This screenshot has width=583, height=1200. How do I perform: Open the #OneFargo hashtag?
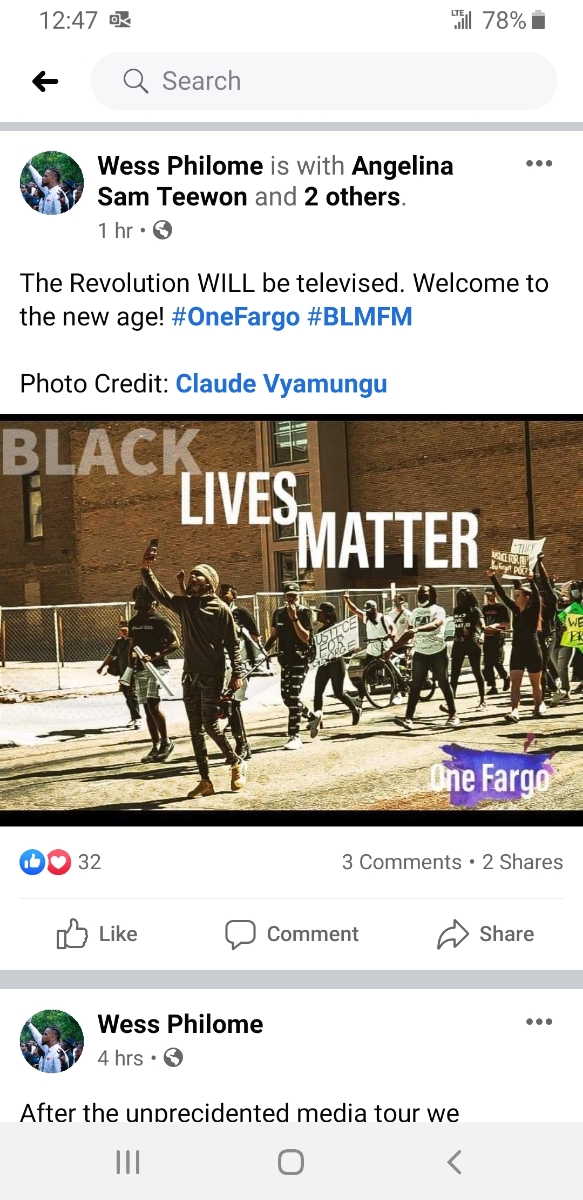click(x=235, y=317)
